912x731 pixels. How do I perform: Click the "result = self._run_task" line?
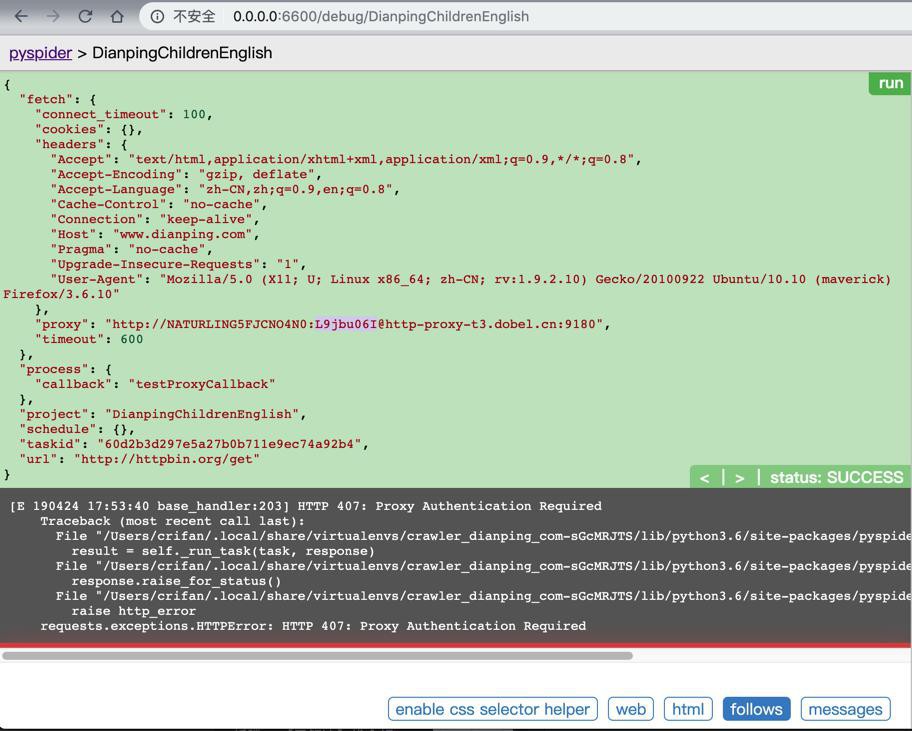(x=223, y=551)
